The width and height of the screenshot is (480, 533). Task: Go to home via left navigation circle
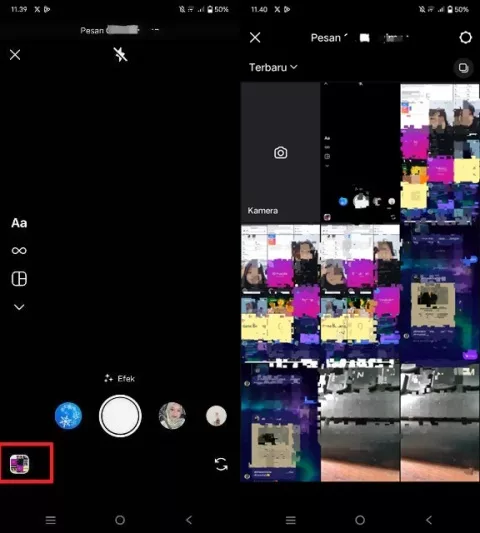point(120,520)
